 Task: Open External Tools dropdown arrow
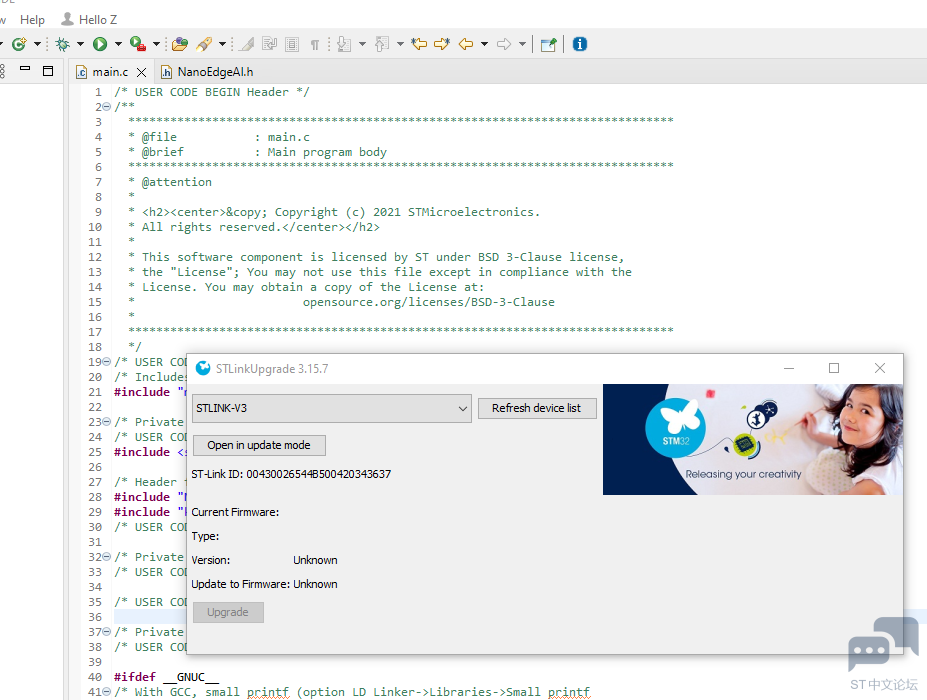coord(156,44)
